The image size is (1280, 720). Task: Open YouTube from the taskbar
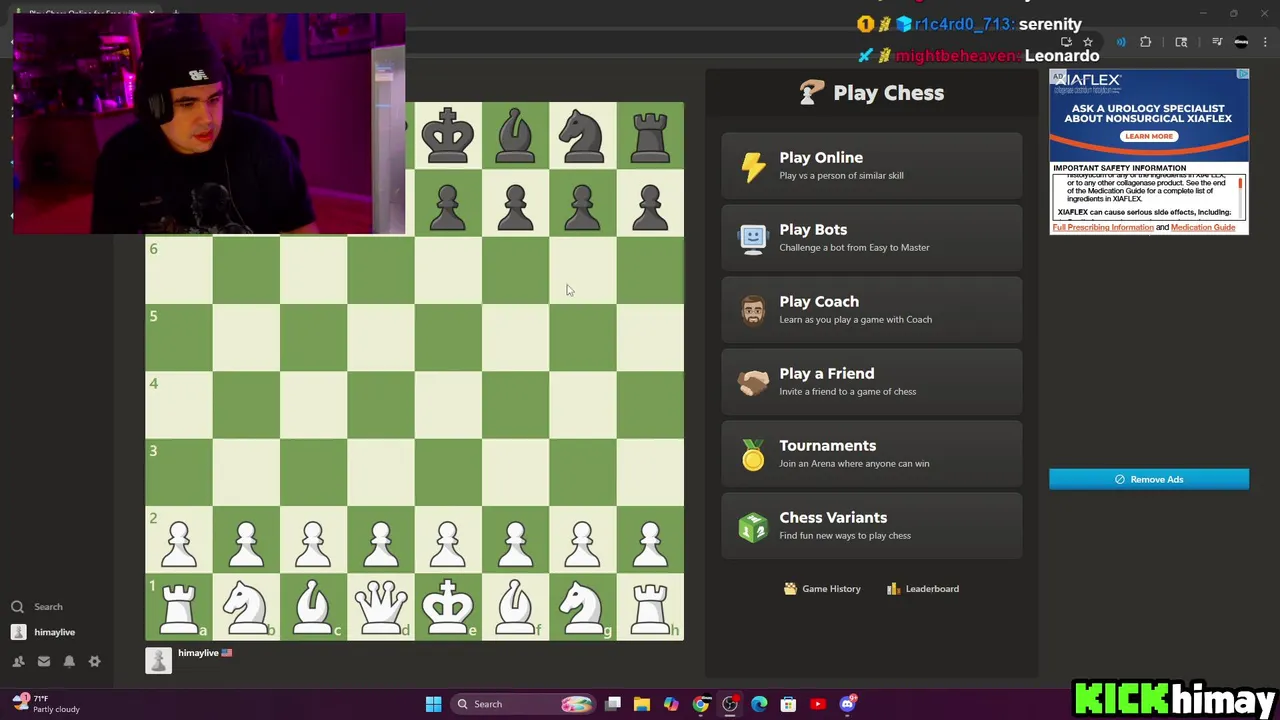tap(818, 704)
